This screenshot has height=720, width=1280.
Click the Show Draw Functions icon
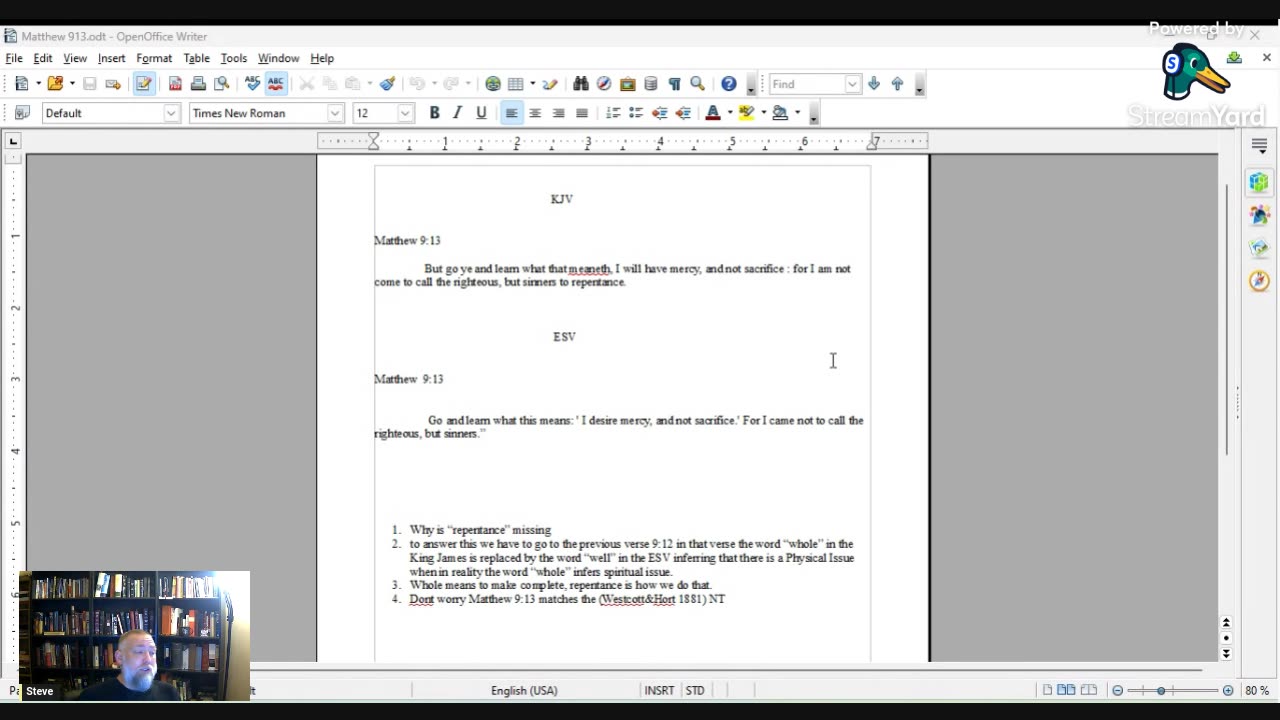coord(550,84)
